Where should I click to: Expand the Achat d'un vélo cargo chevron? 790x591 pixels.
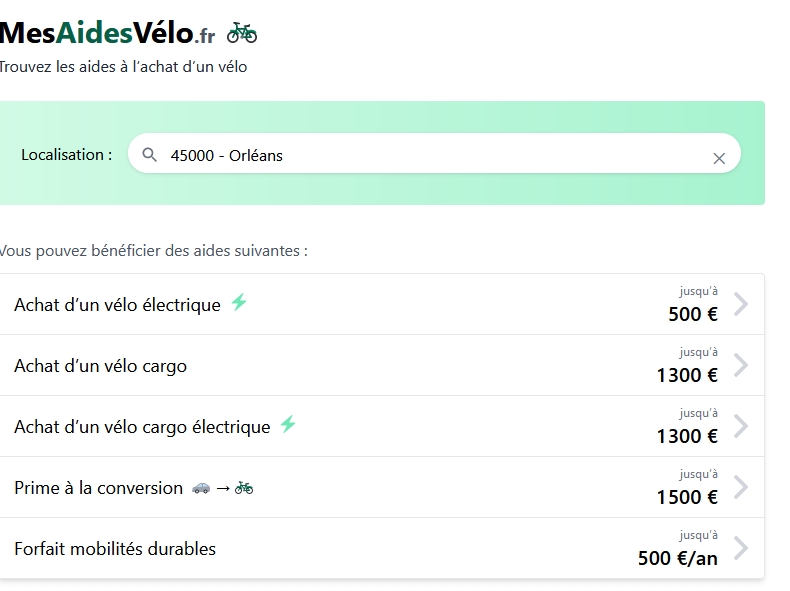741,365
